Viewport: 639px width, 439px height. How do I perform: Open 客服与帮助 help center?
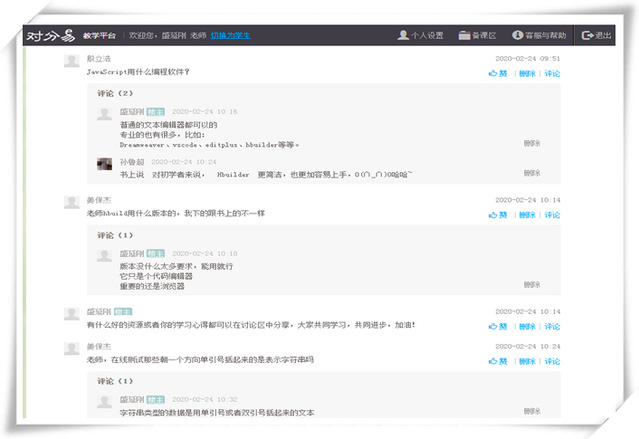tap(539, 35)
